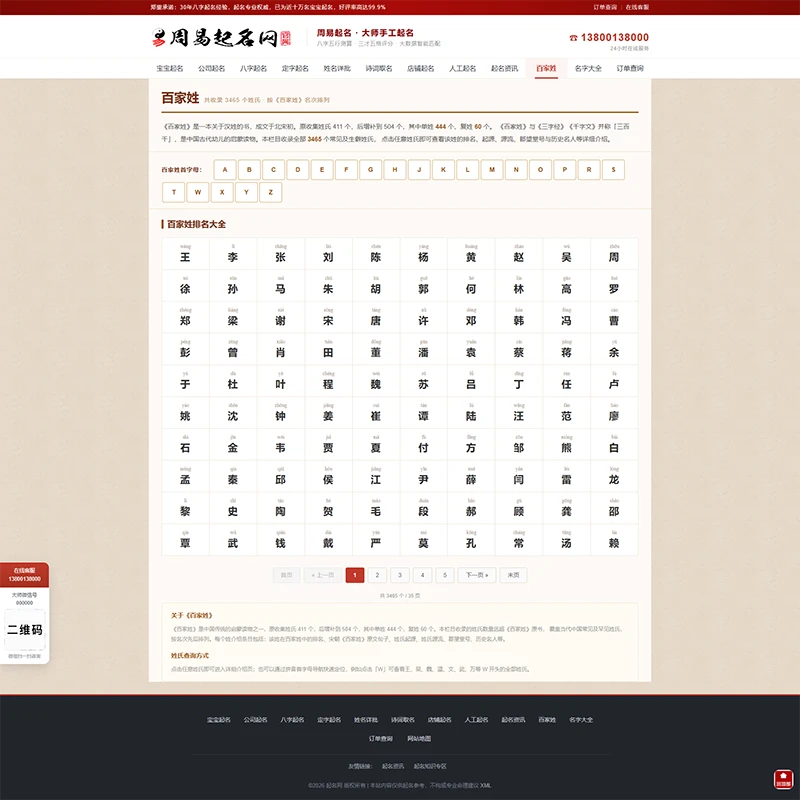
Task: Open 起名知识专区 friendly link in footer
Action: [x=430, y=766]
